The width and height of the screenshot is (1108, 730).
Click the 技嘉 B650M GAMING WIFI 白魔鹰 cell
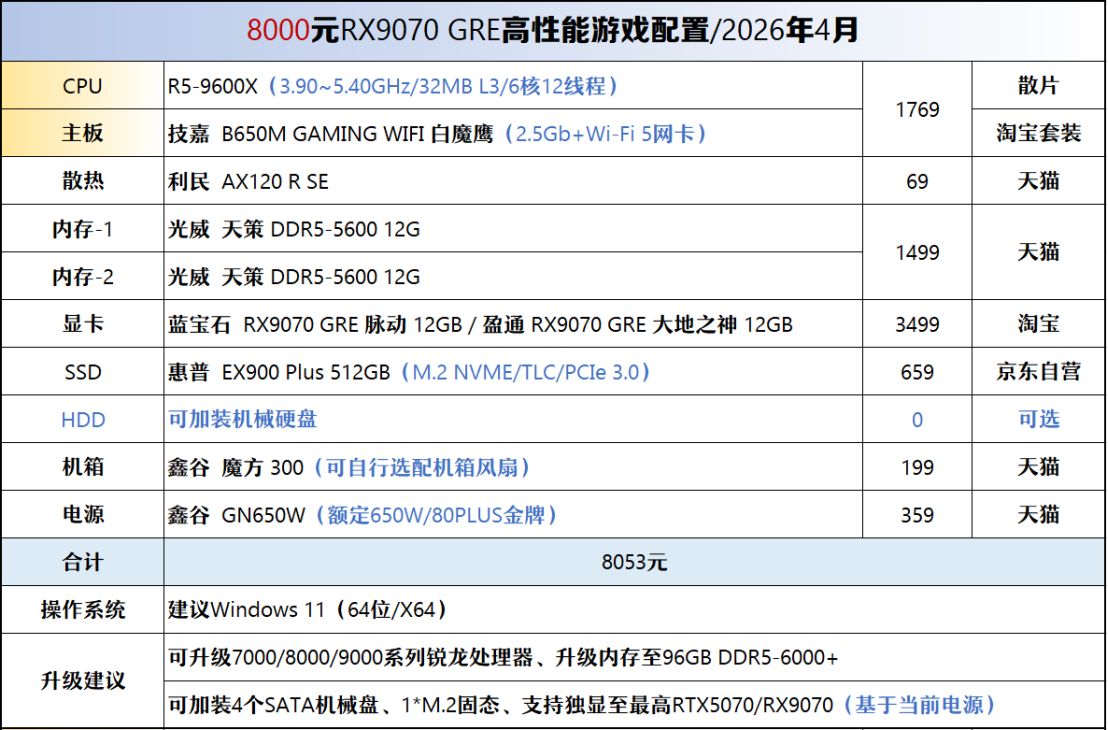[513, 133]
